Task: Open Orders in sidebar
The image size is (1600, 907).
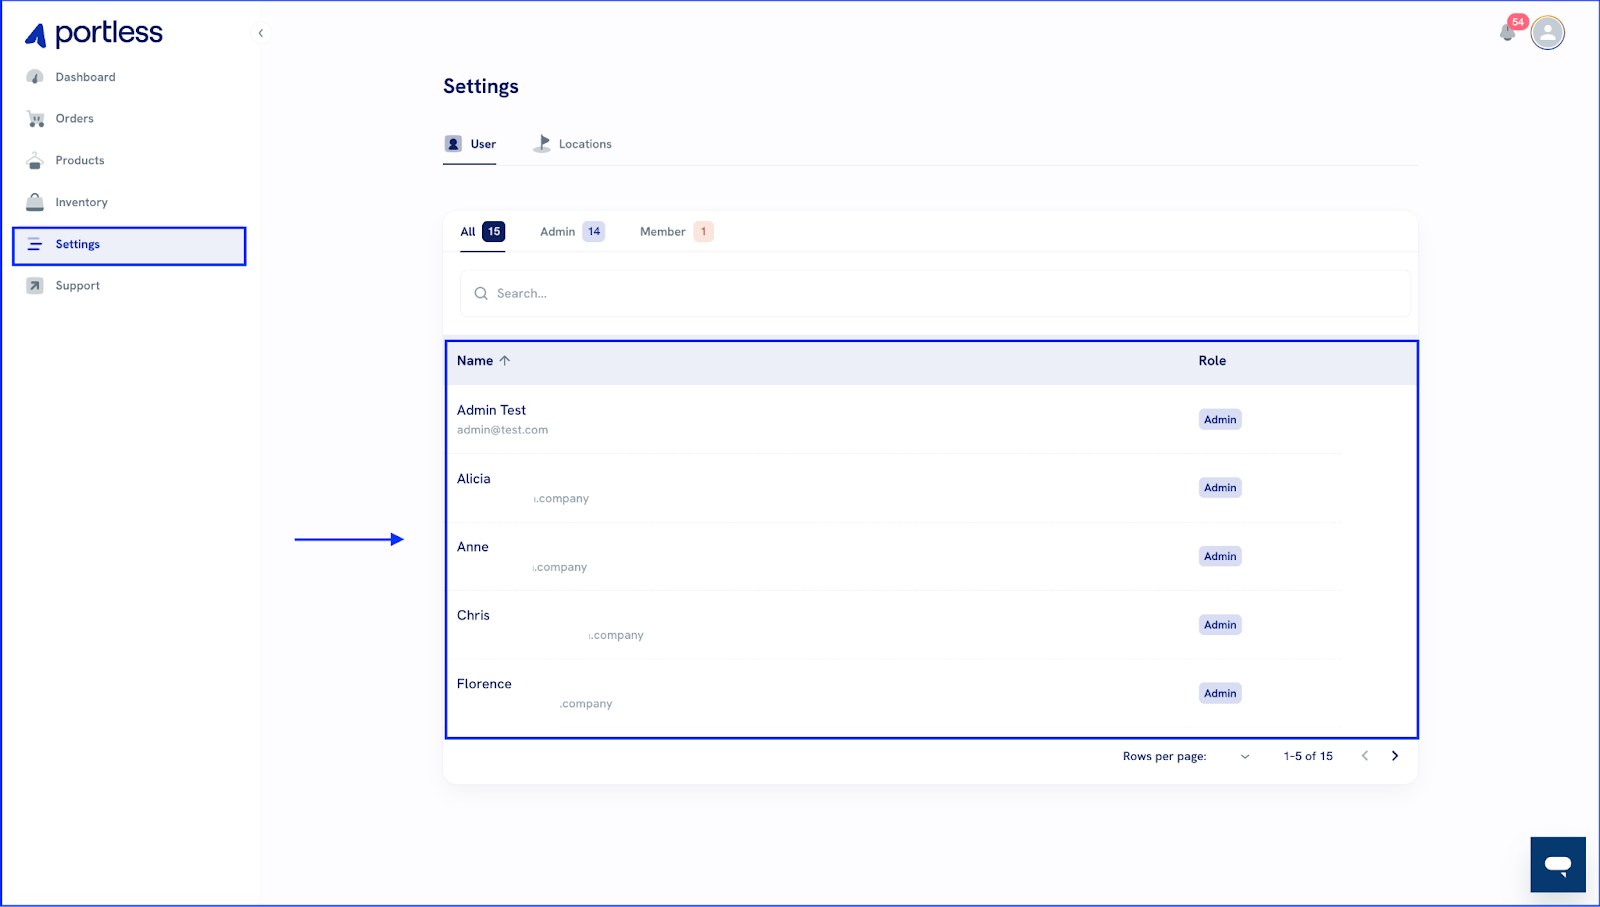Action: coord(74,118)
